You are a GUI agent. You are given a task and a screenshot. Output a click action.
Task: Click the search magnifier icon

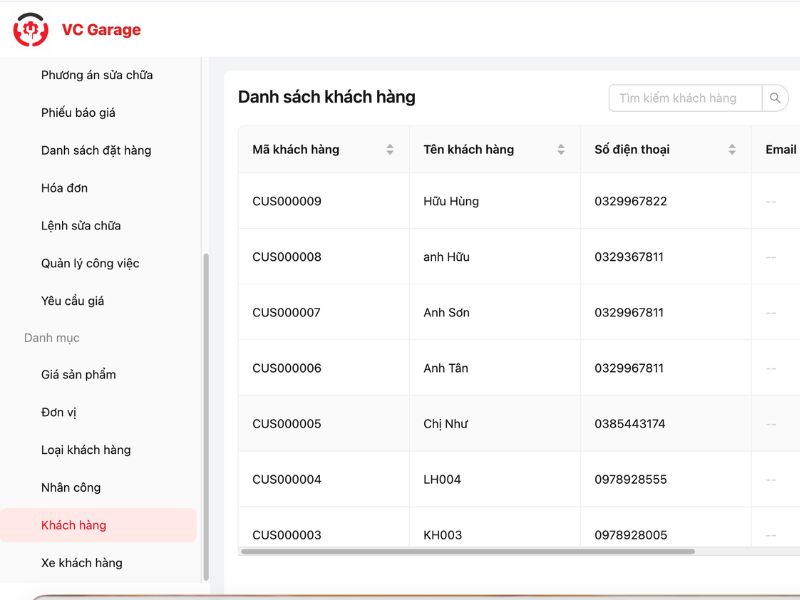point(776,97)
